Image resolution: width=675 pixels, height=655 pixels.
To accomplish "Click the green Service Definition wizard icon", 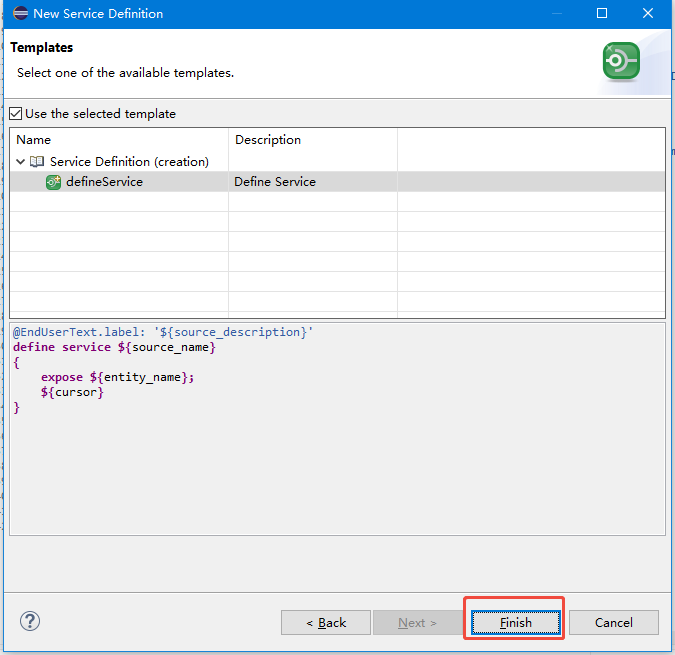I will click(621, 61).
